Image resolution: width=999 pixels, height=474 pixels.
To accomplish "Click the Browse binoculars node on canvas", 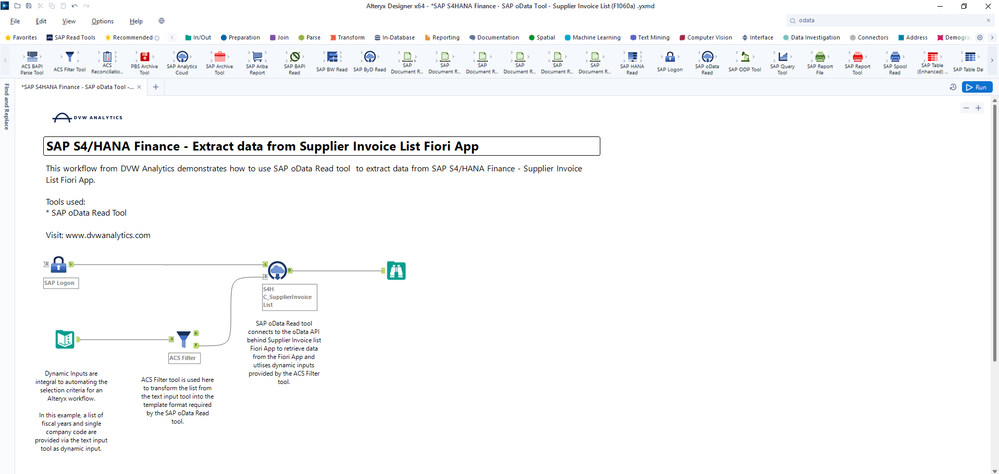I will point(397,271).
